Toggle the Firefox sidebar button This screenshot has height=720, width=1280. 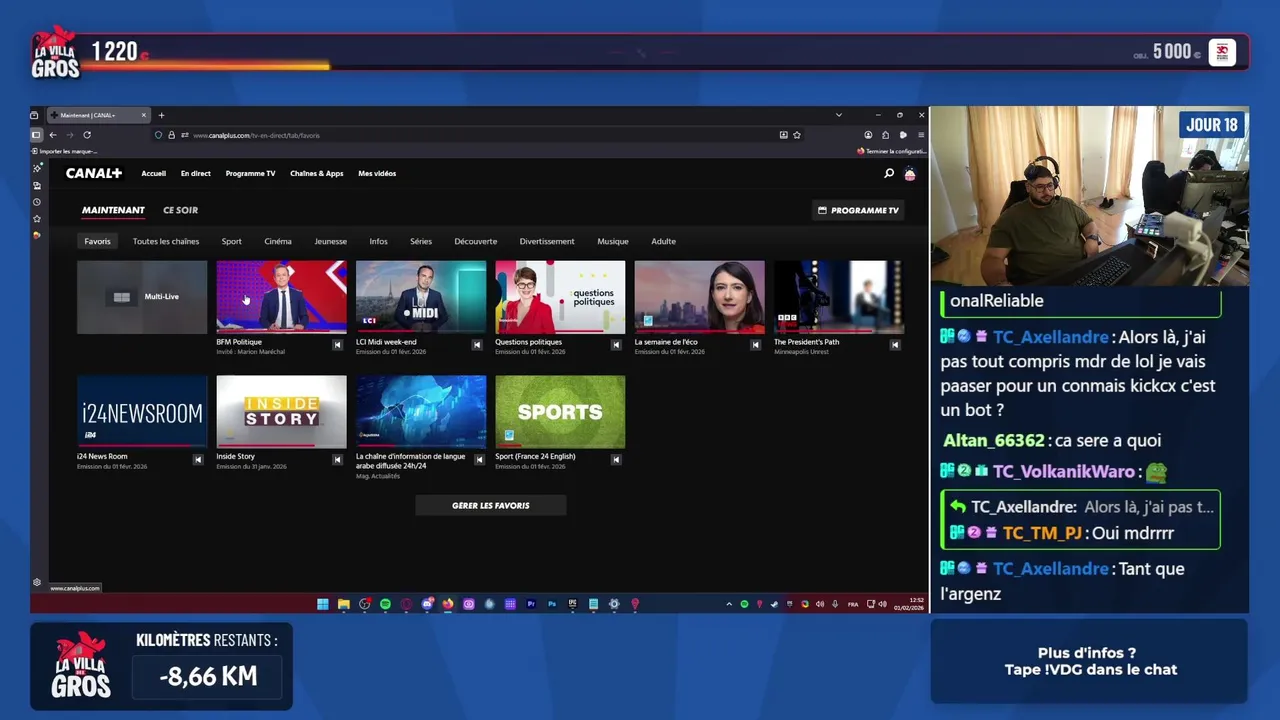click(x=36, y=135)
